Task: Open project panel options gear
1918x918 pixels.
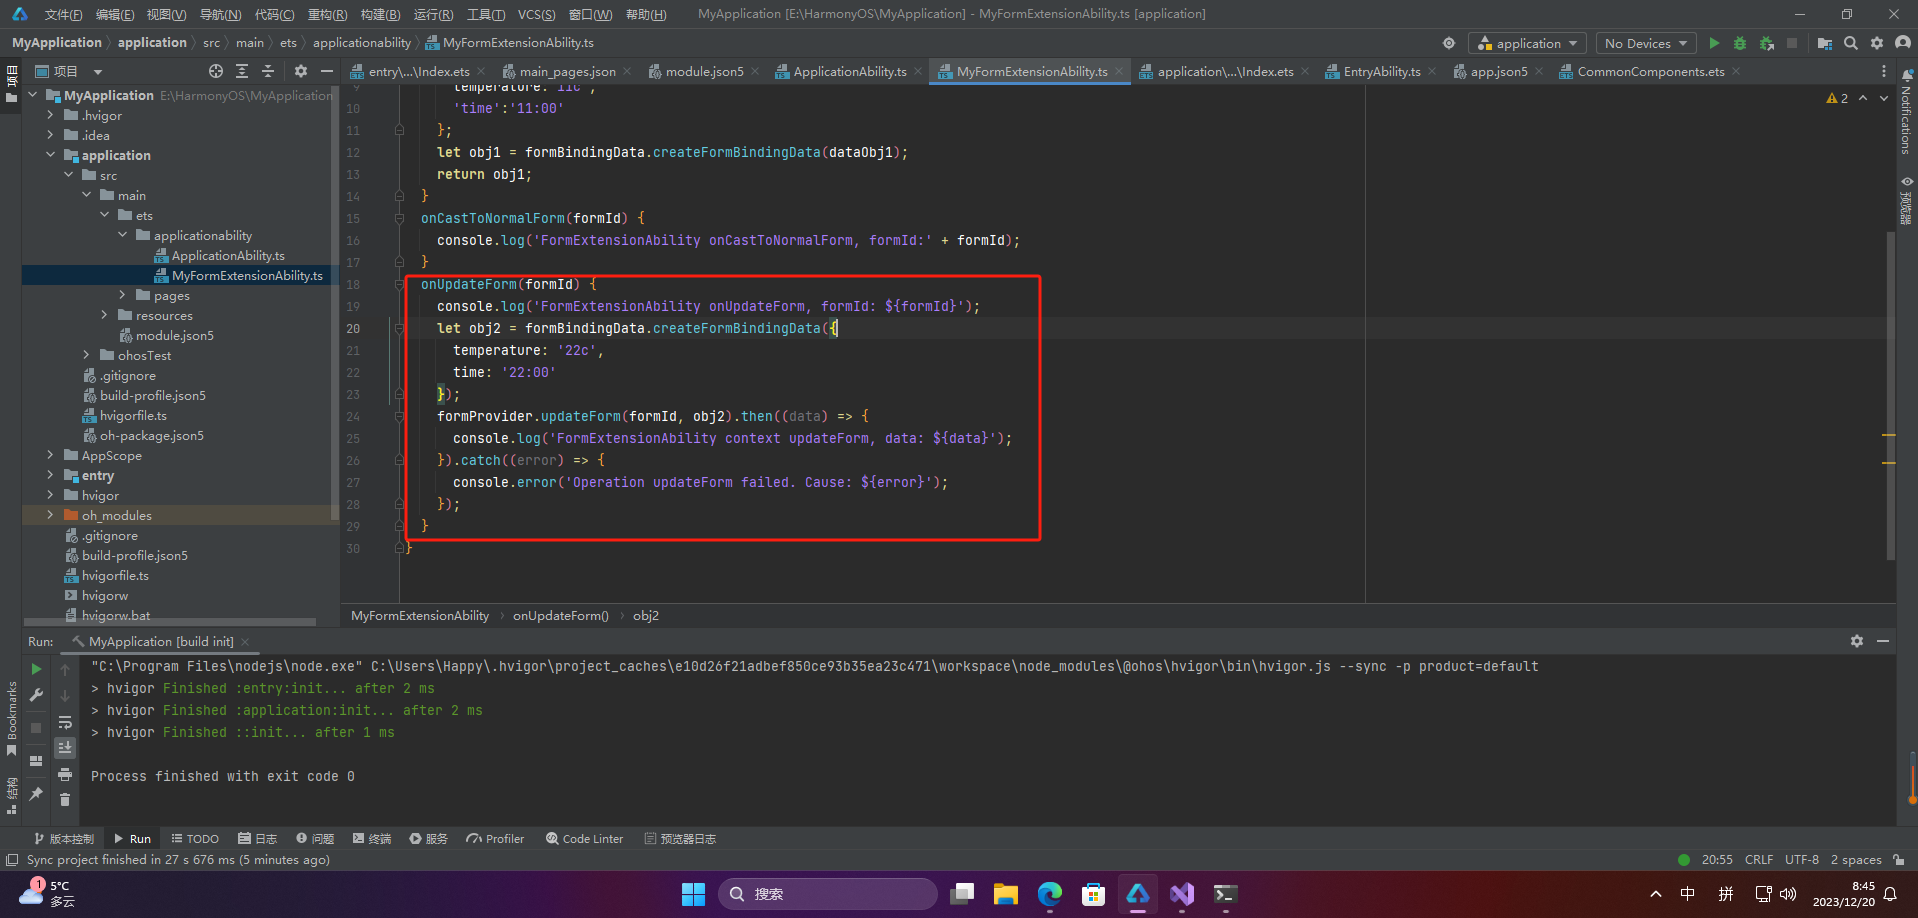Action: point(301,71)
